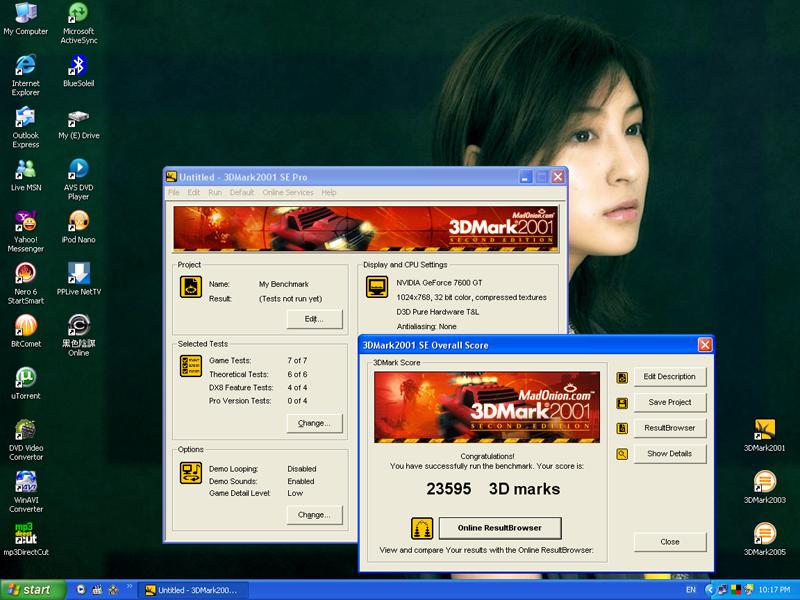The image size is (800, 600).
Task: Click the Project icon in the 3DMark main window
Action: [191, 287]
